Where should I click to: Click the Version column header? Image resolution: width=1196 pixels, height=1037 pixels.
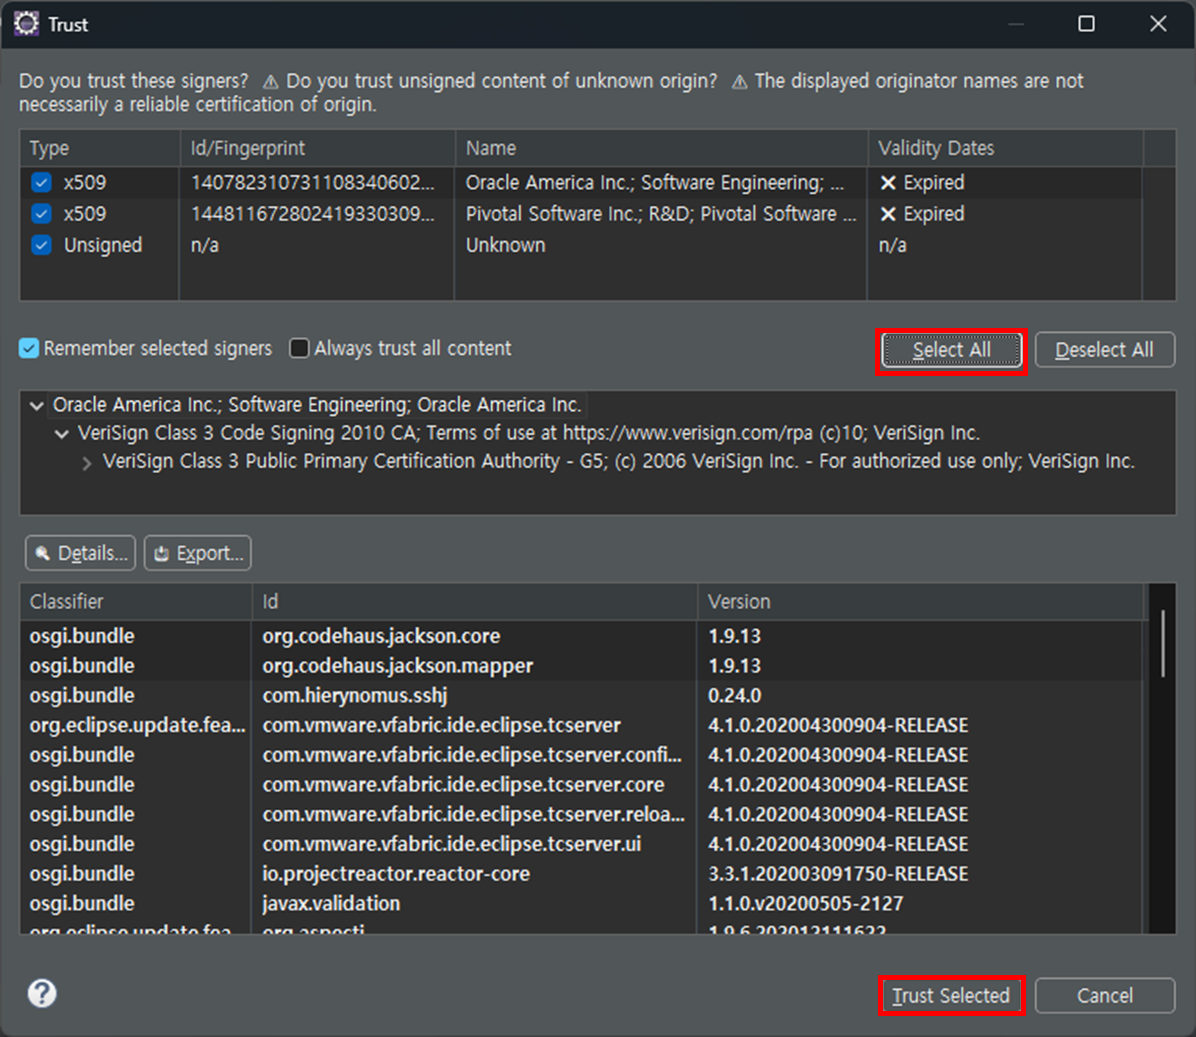tap(921, 602)
